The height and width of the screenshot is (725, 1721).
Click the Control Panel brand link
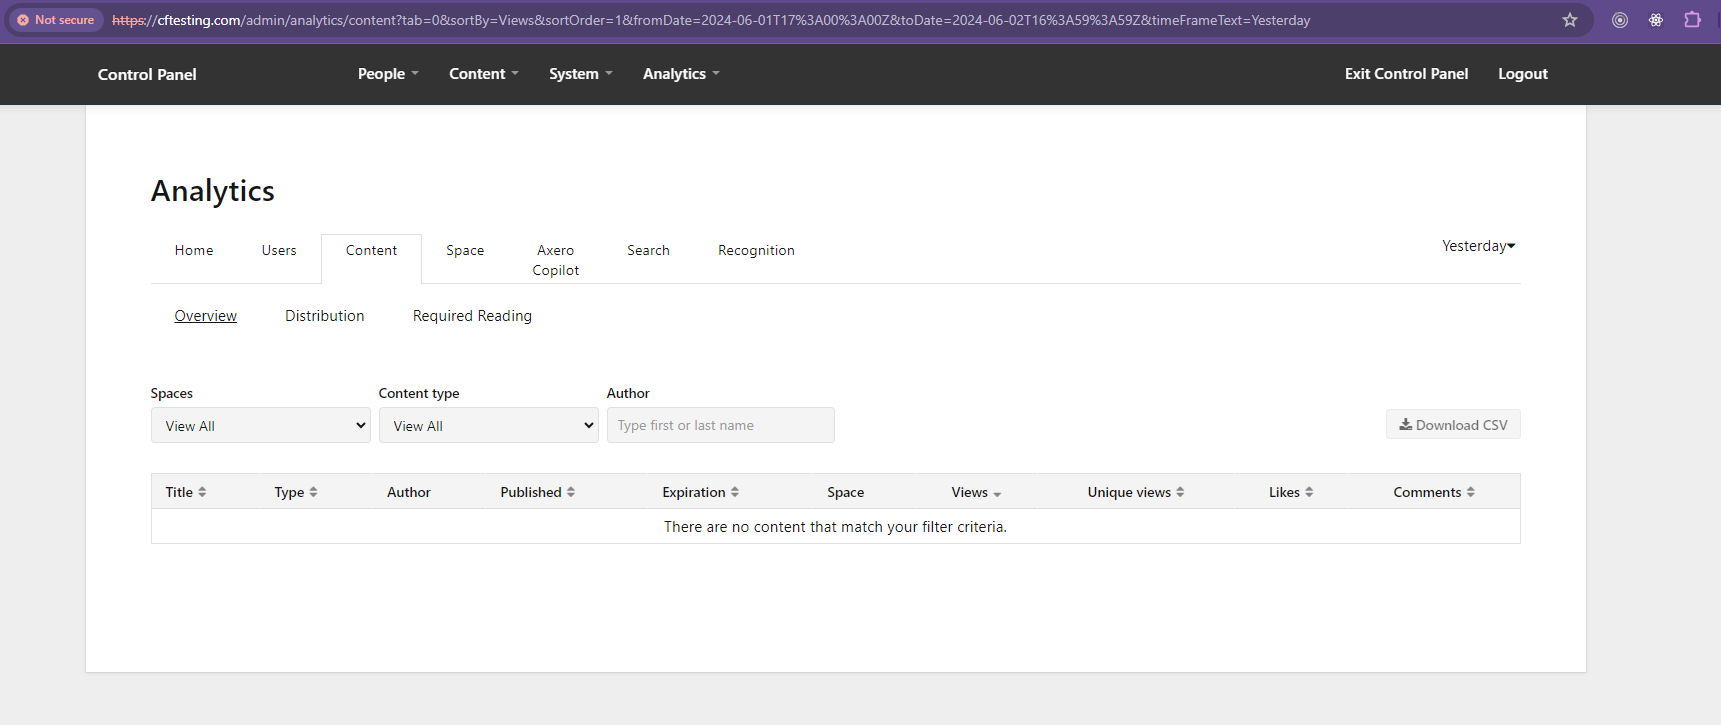coord(147,74)
